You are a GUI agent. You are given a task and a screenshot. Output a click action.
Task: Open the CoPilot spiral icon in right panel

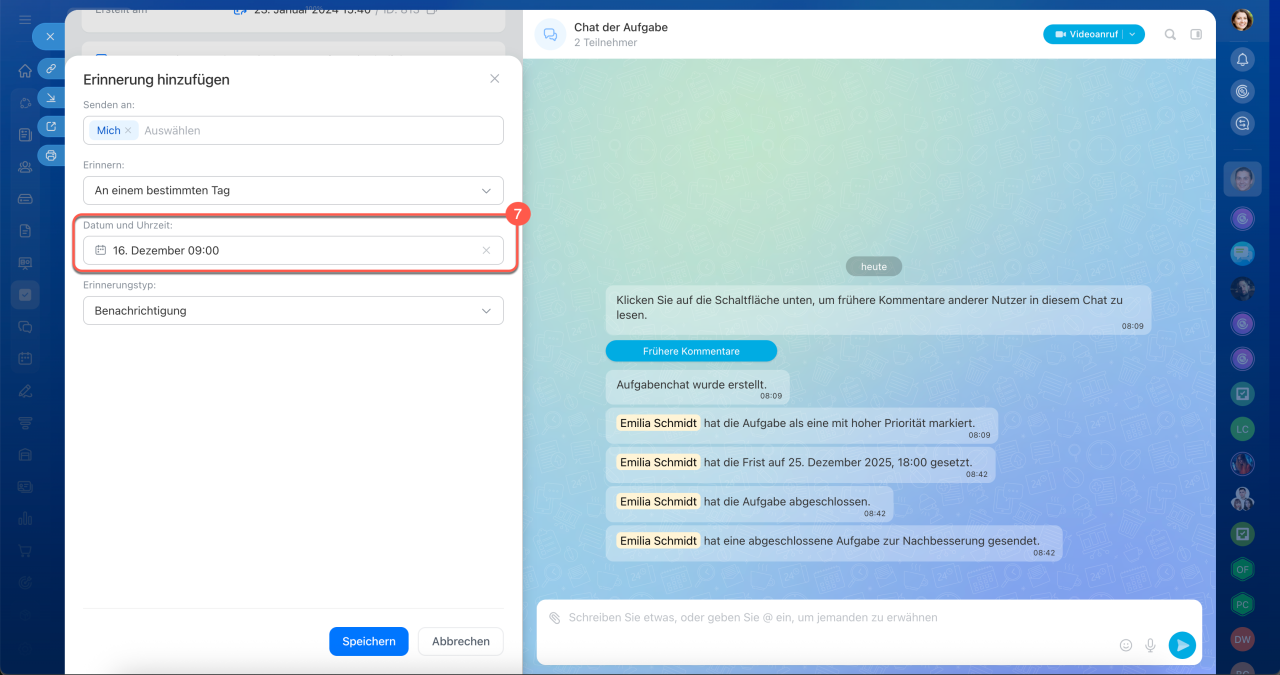(x=1242, y=92)
